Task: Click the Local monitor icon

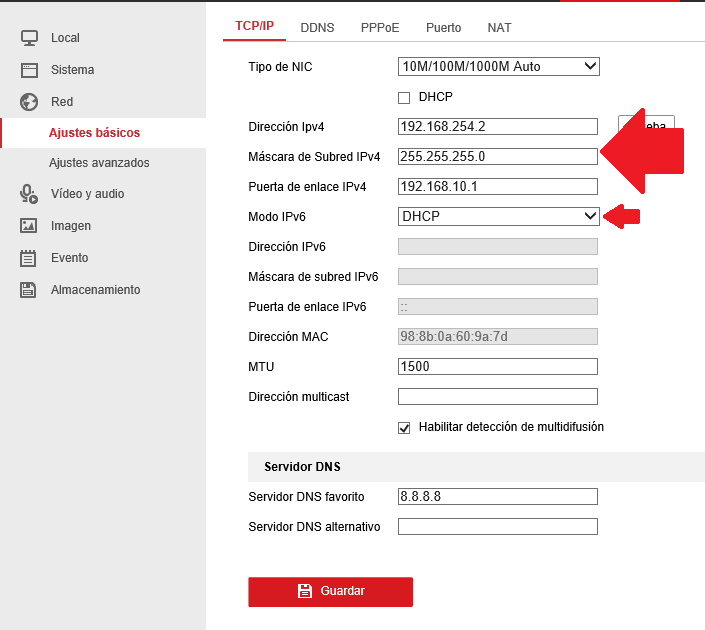Action: point(29,38)
